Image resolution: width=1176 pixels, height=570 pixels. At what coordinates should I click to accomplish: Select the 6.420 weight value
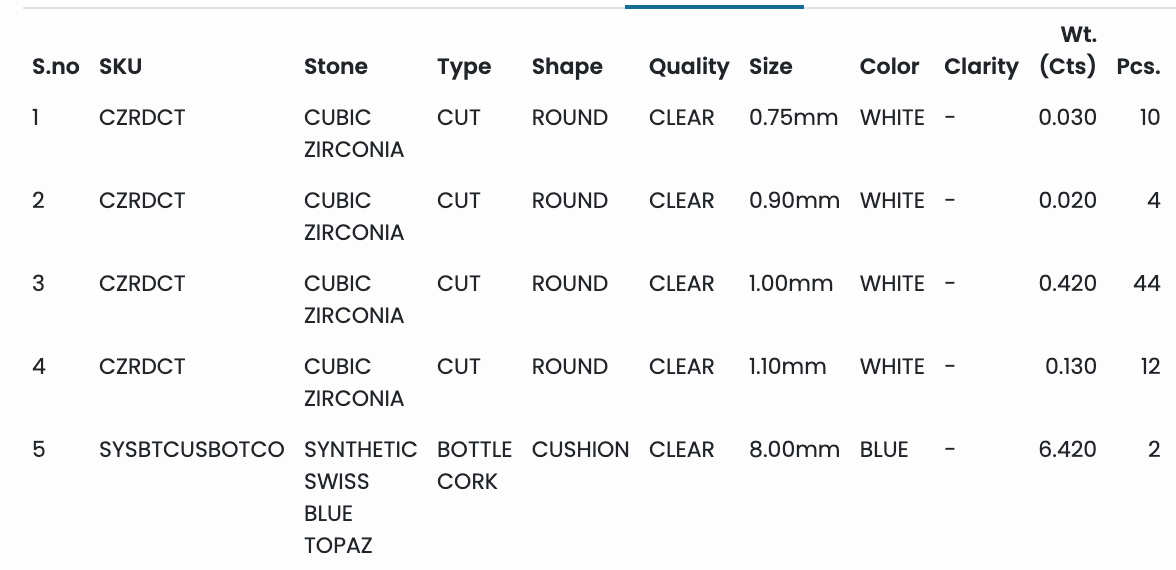pos(1067,450)
